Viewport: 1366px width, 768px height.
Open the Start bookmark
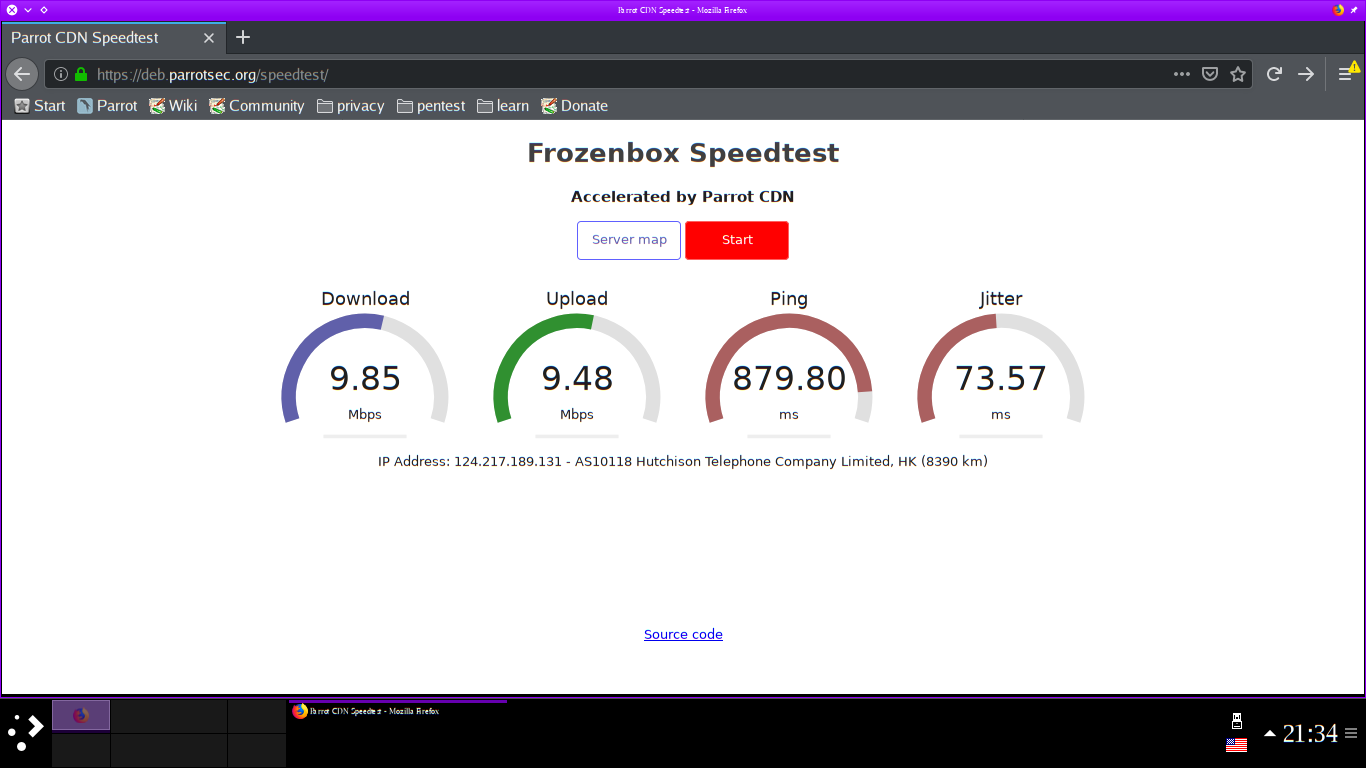click(40, 106)
